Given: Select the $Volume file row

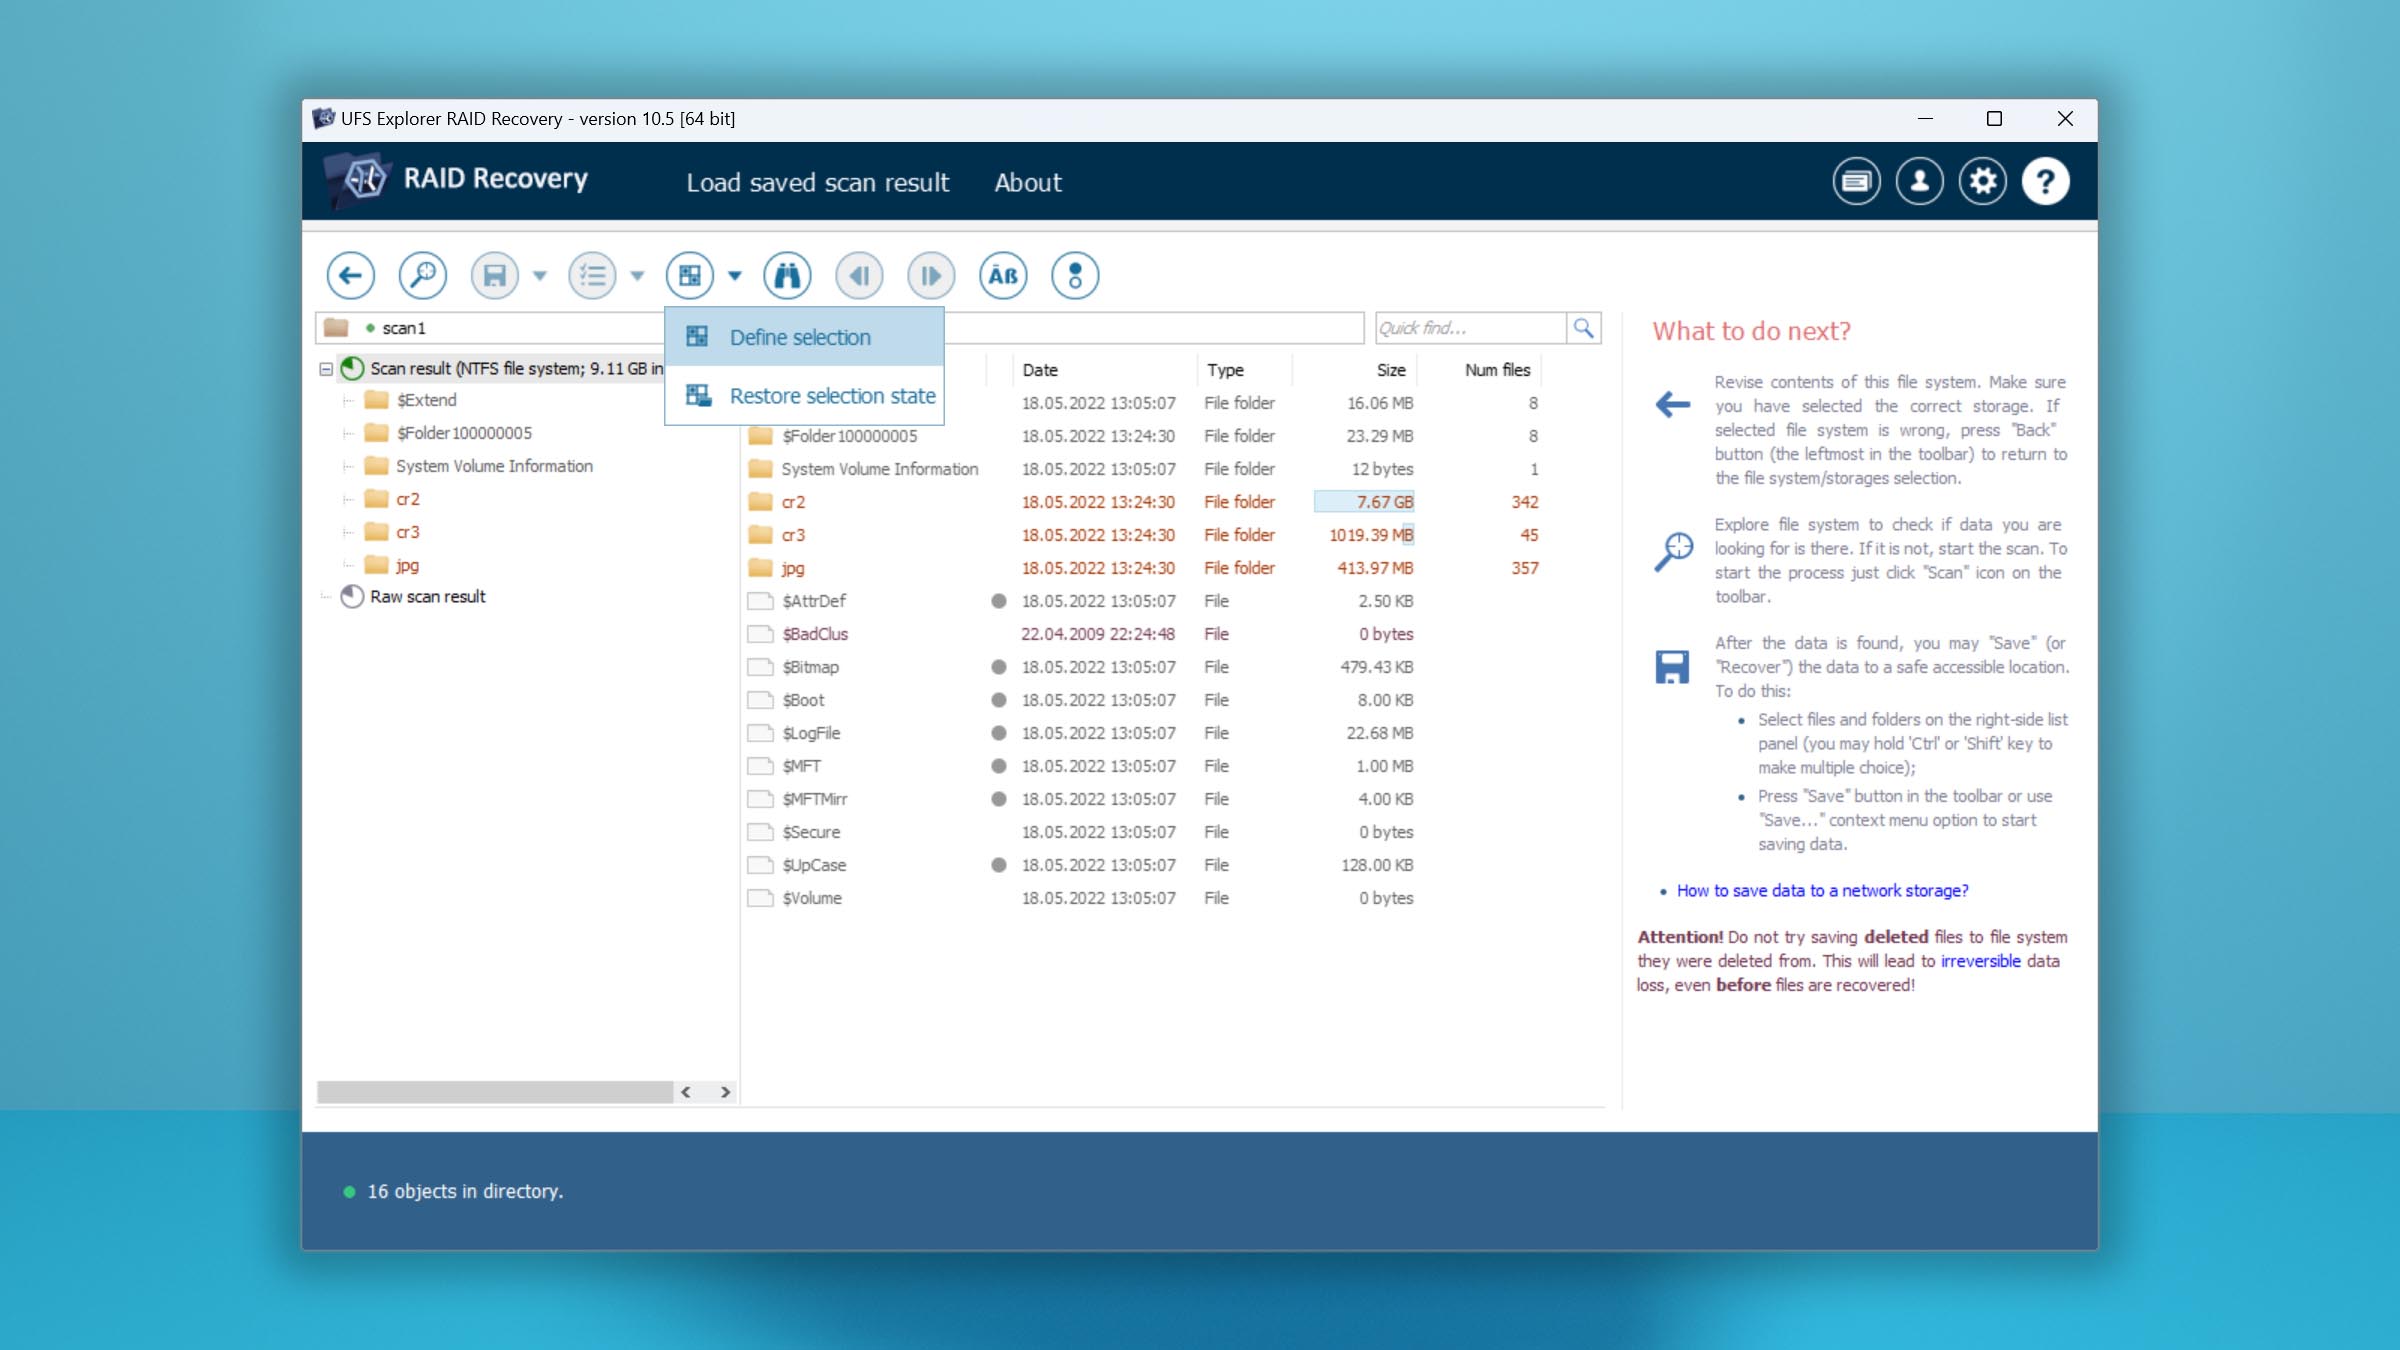Looking at the screenshot, I should [x=1145, y=898].
